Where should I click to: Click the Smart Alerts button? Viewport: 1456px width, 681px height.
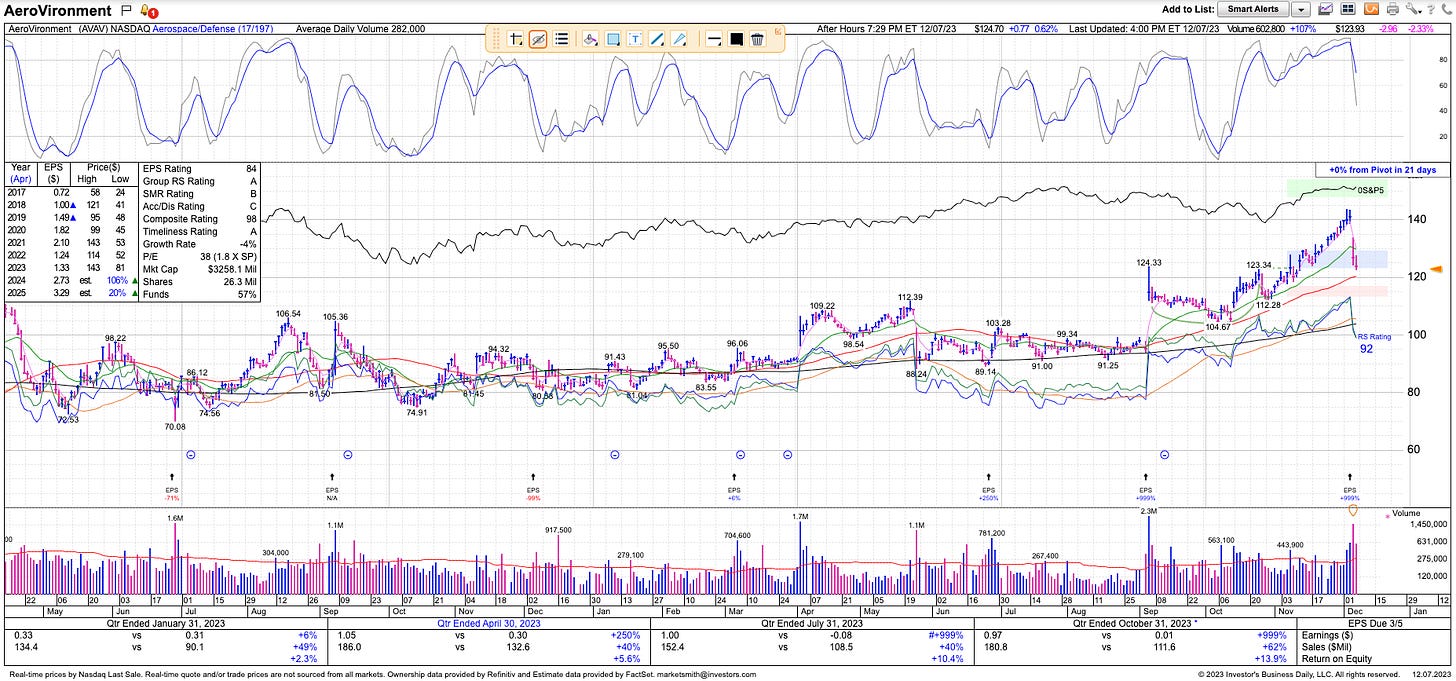click(x=1253, y=9)
